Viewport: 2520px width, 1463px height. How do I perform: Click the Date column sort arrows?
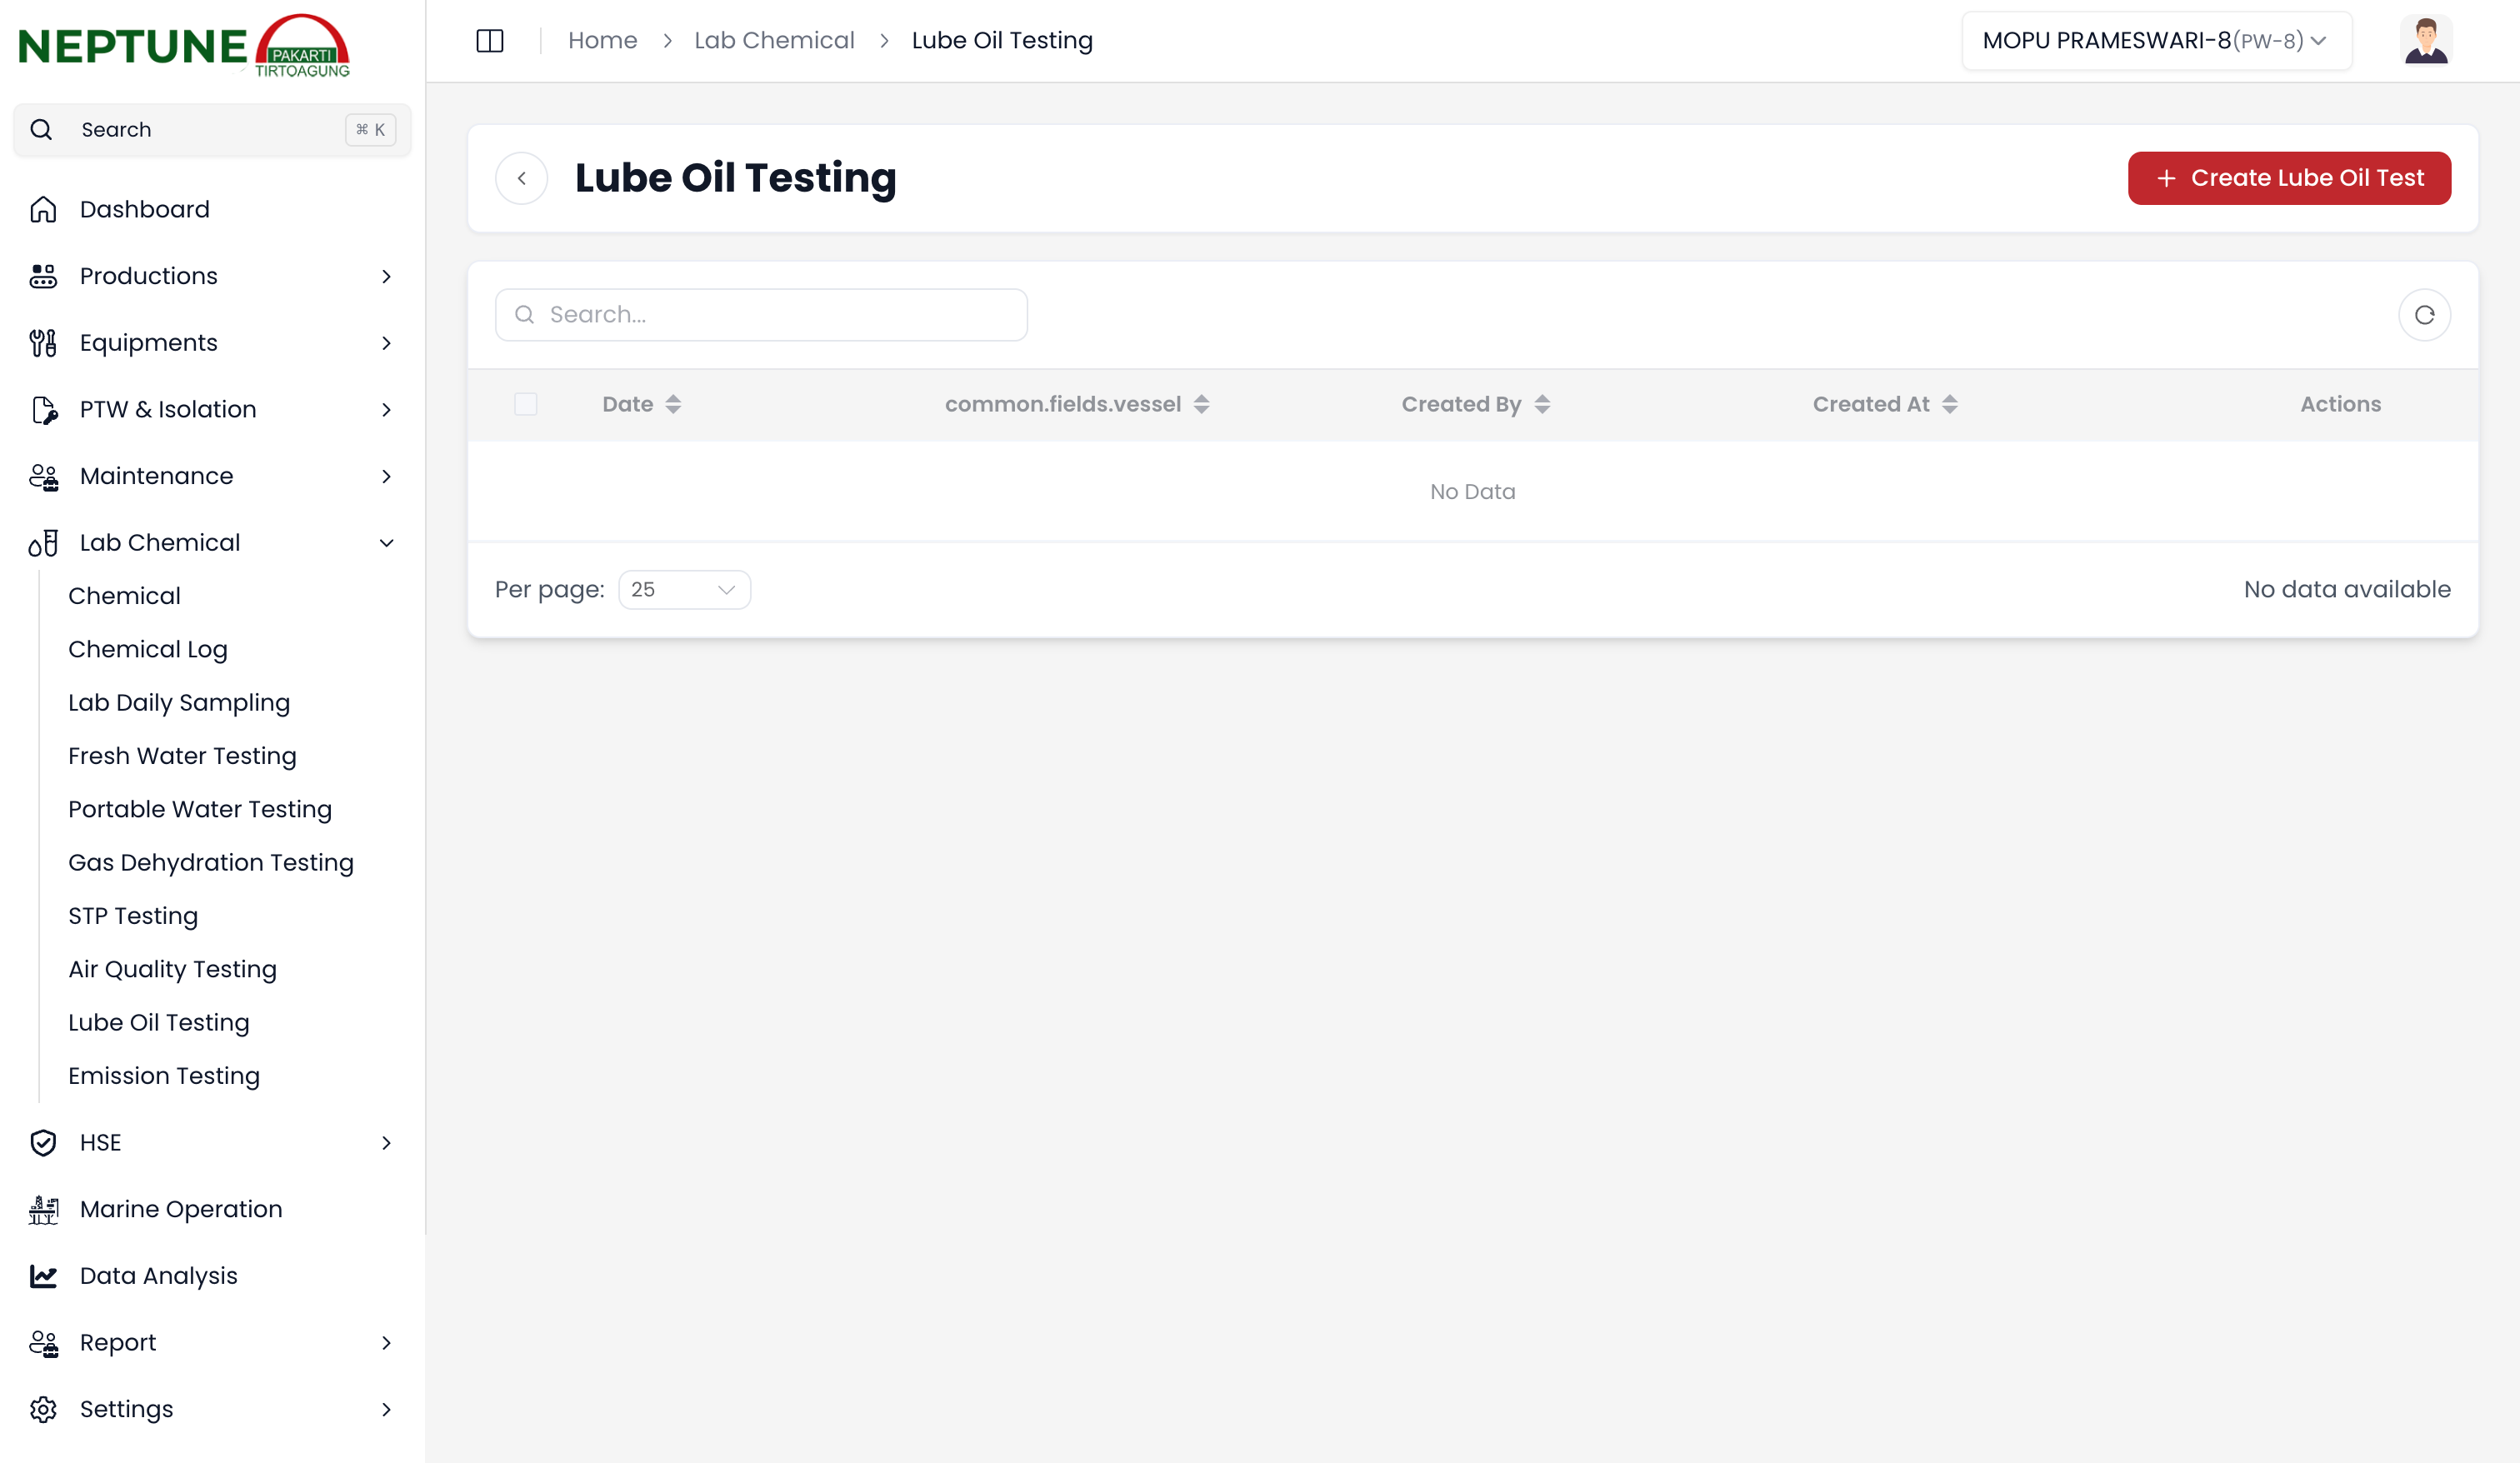[673, 404]
